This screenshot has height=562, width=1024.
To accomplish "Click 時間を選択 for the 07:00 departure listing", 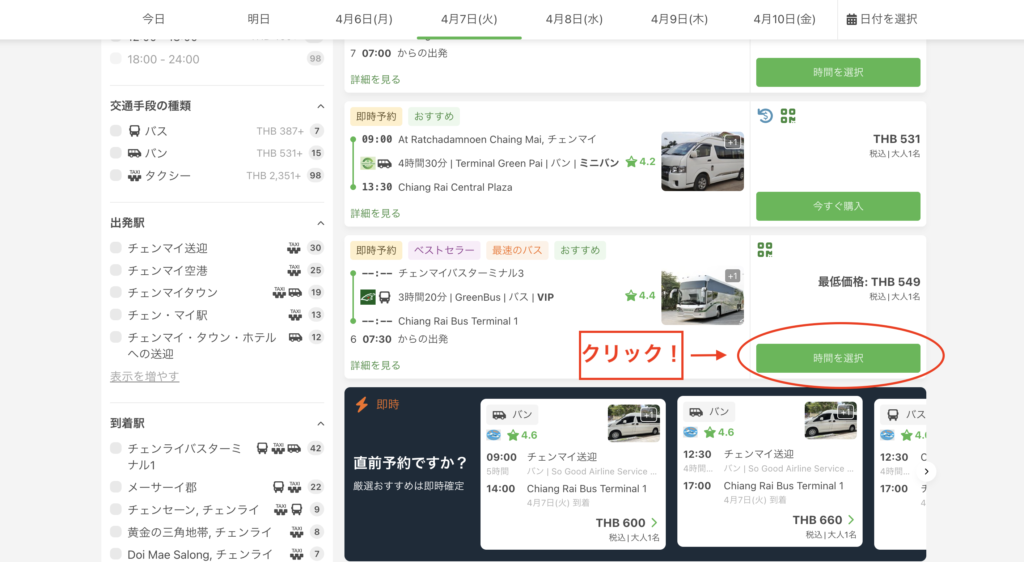I will point(838,72).
